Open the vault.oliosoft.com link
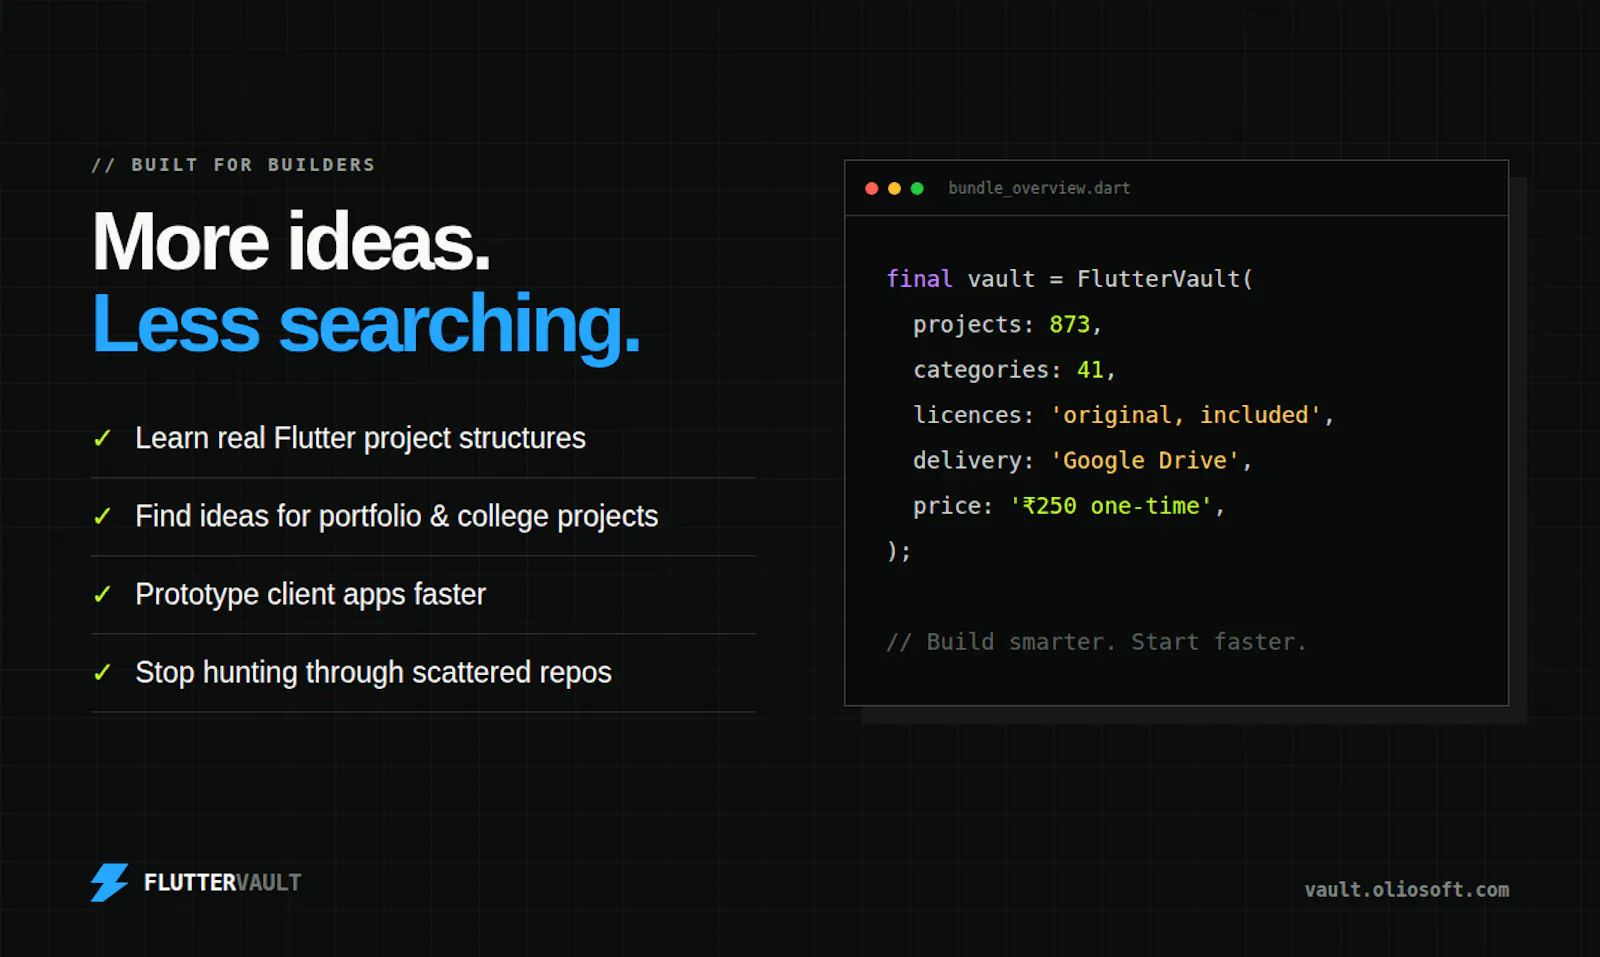Screen dimensions: 1600x957 [x=1407, y=889]
